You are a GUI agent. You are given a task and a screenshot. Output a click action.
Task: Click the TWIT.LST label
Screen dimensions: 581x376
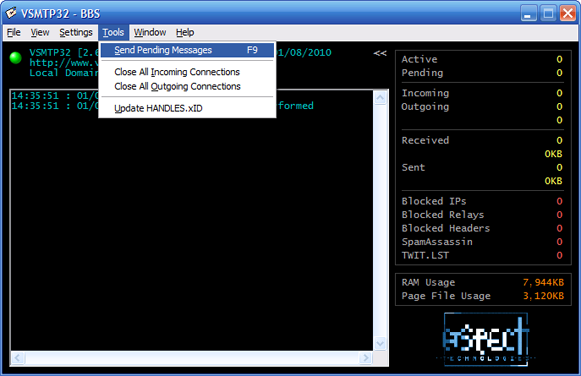click(x=425, y=256)
